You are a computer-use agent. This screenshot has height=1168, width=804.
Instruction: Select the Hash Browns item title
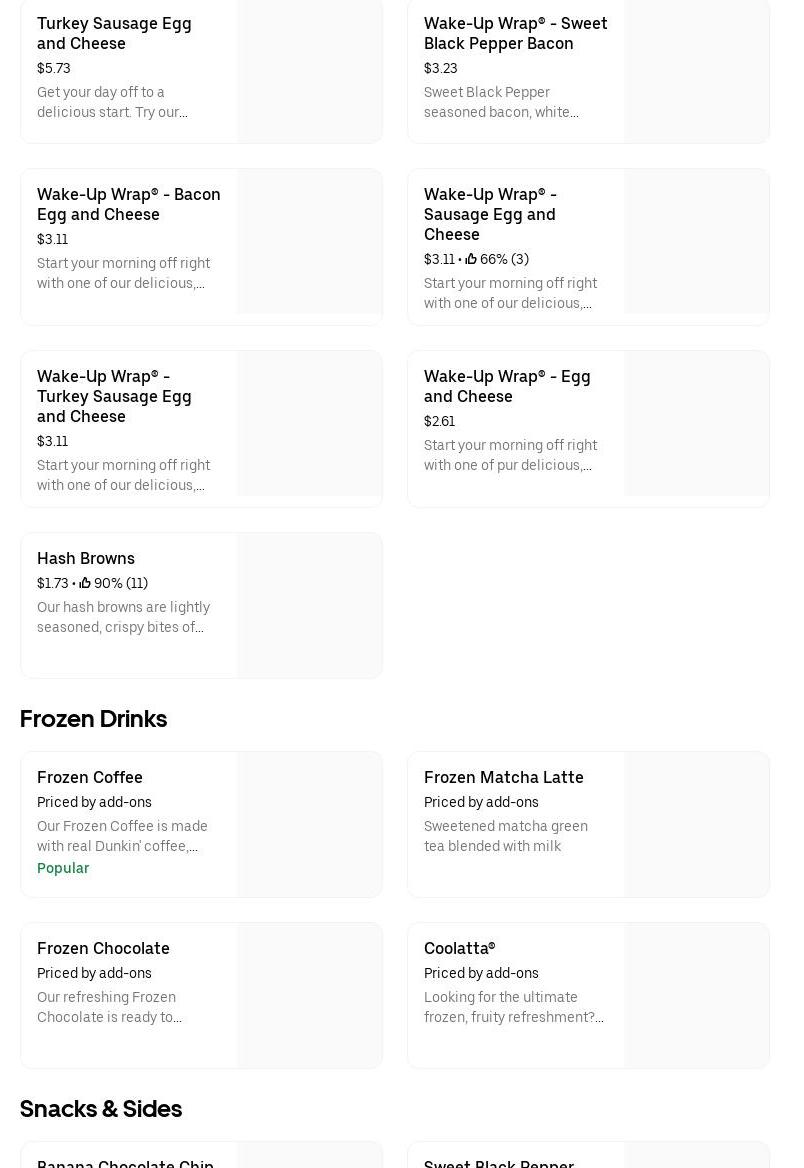click(86, 558)
